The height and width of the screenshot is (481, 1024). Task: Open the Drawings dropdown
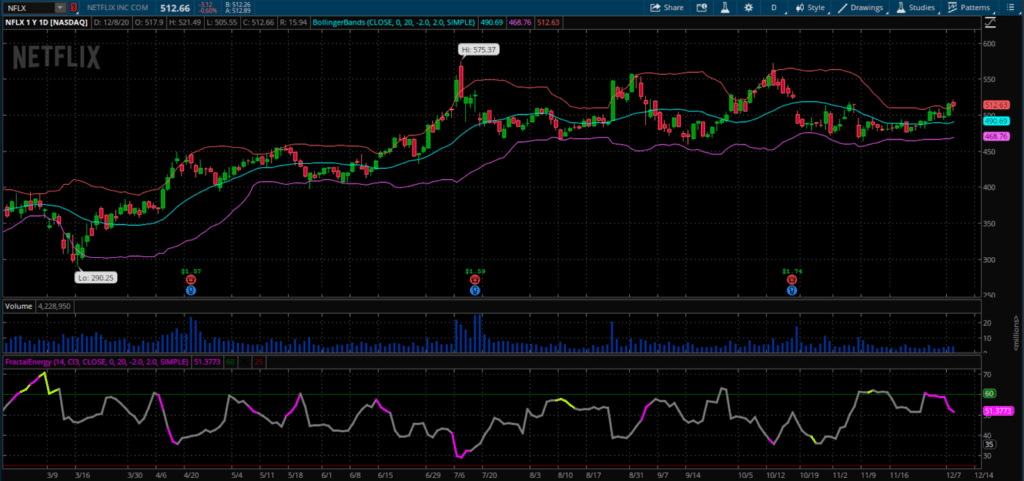pos(861,8)
